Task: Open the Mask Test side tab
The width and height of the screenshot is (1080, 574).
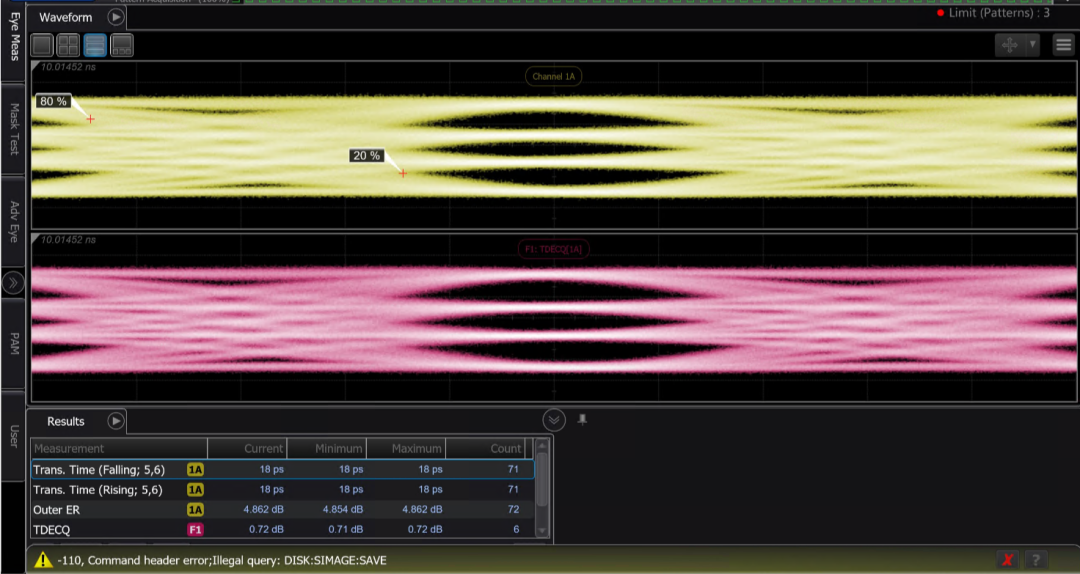Action: pyautogui.click(x=13, y=129)
